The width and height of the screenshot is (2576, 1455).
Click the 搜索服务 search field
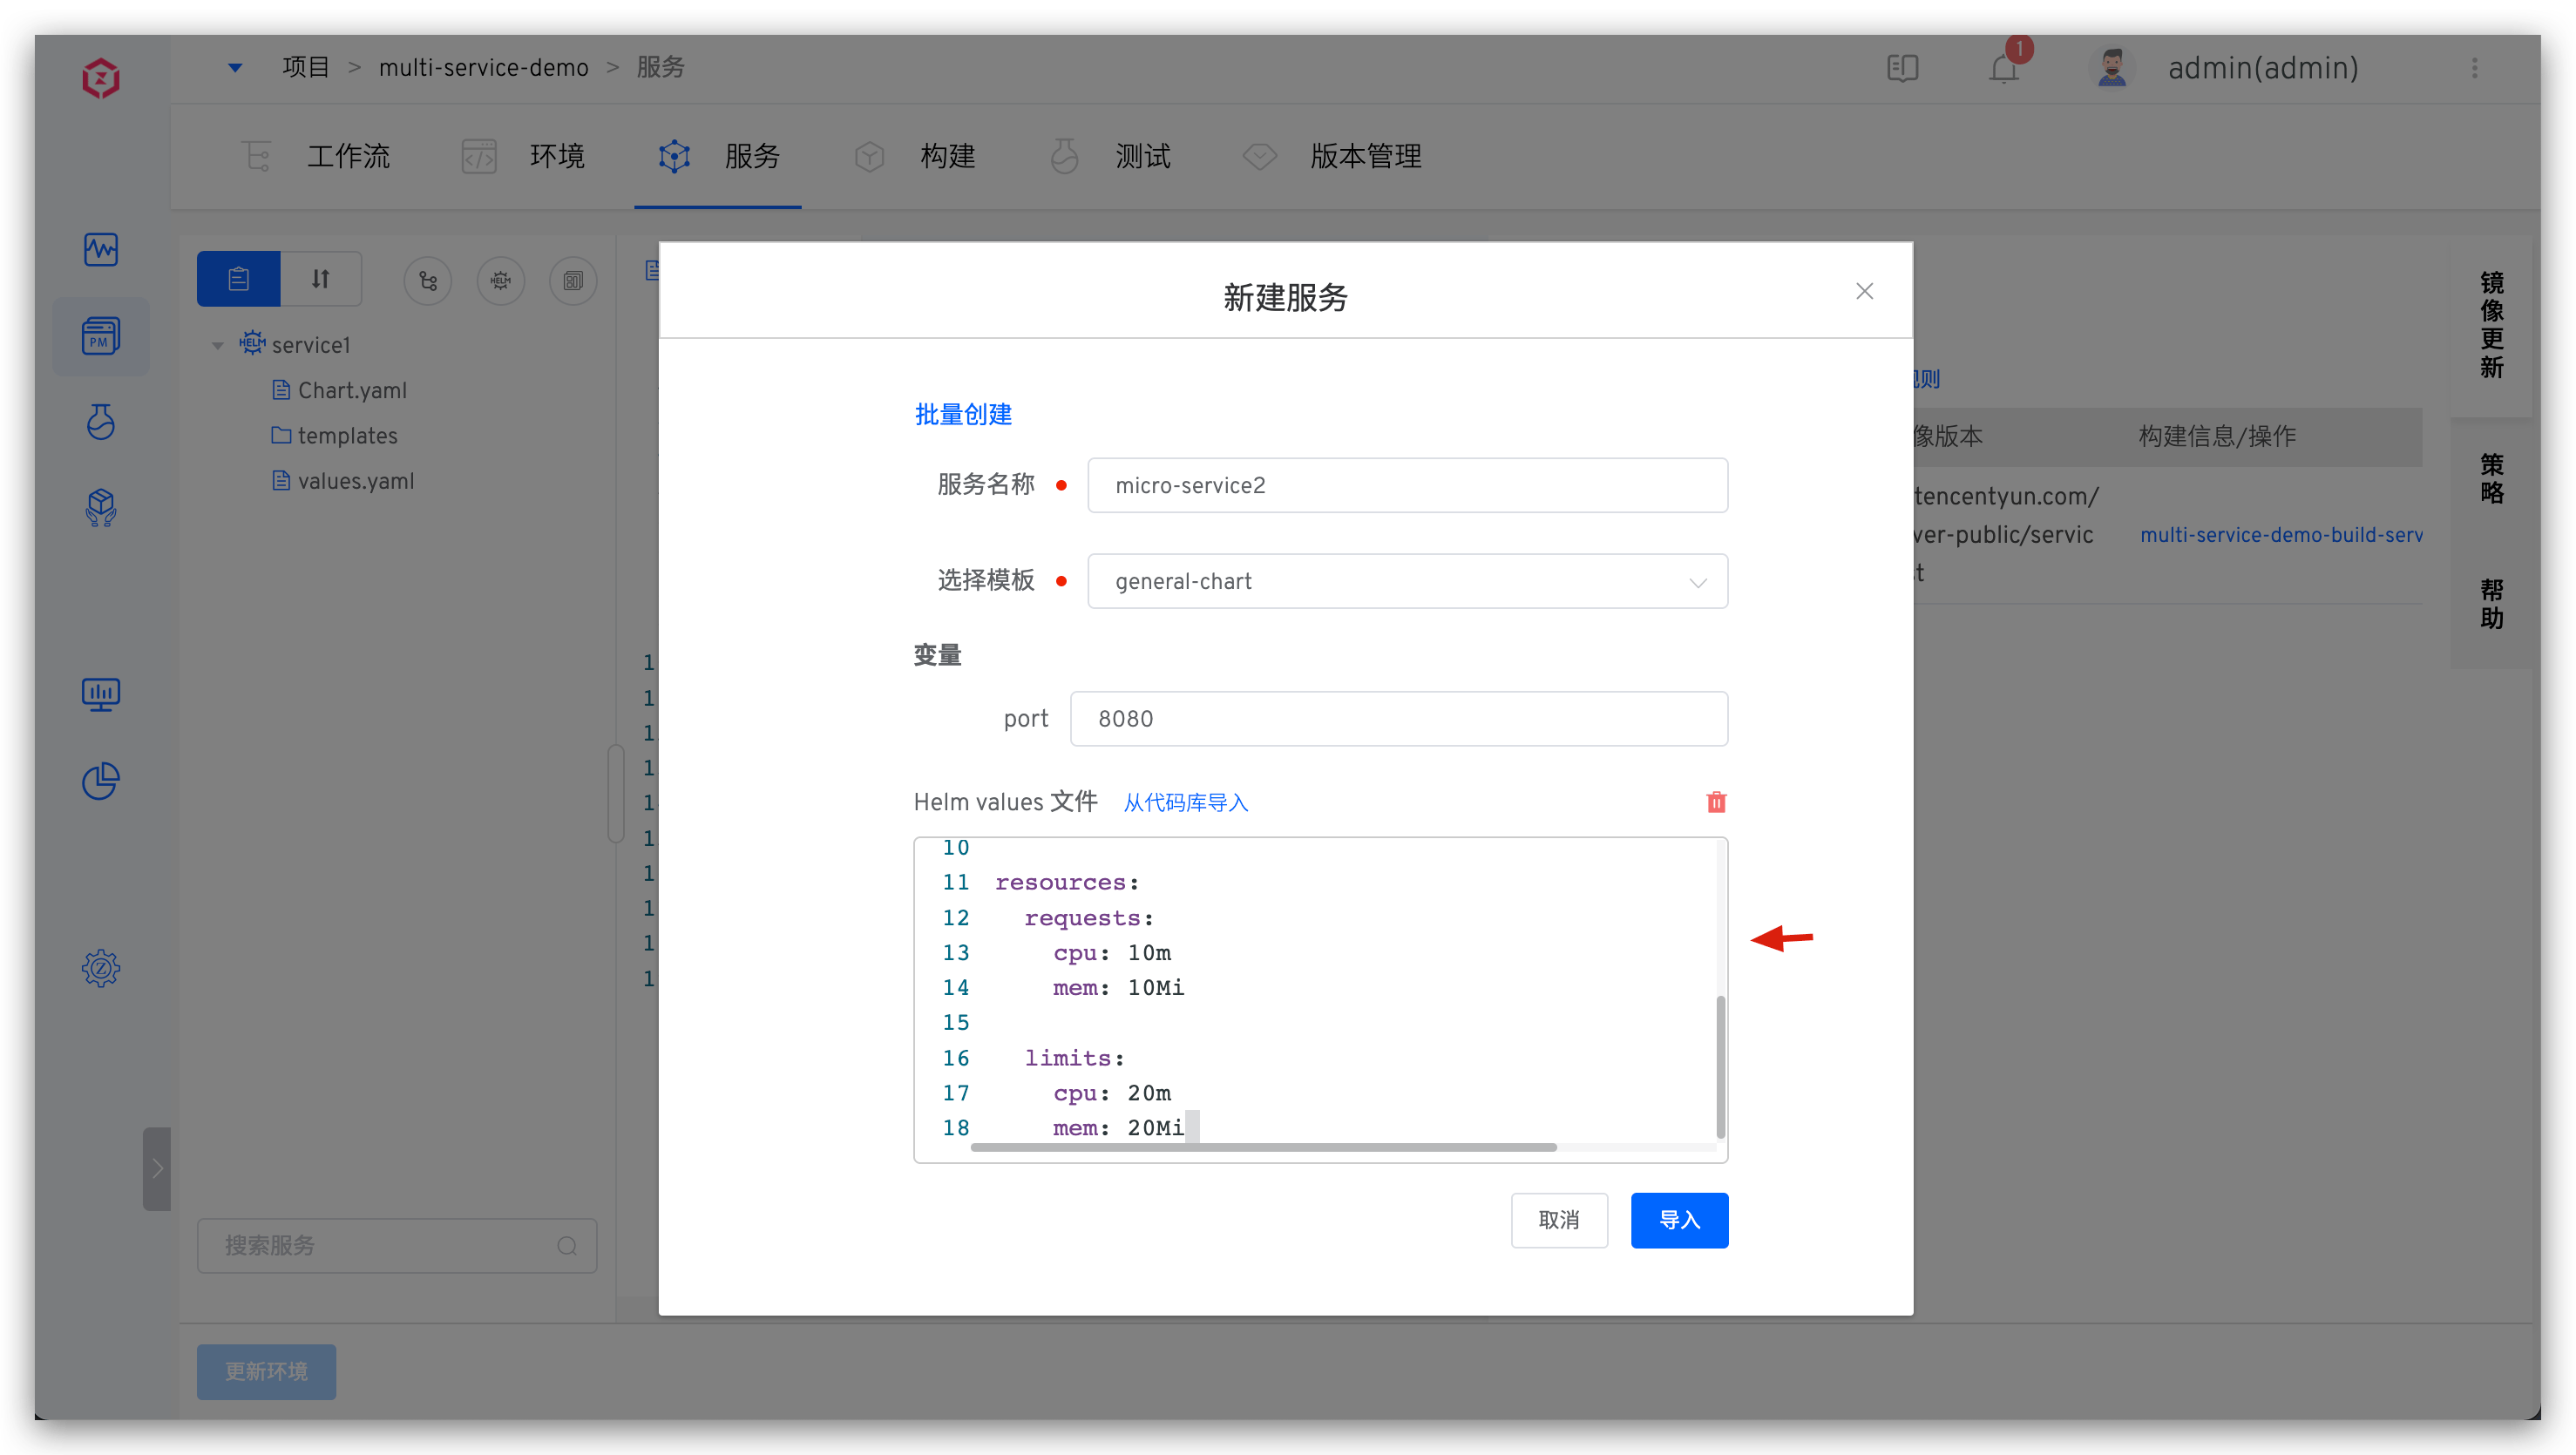[x=397, y=1245]
